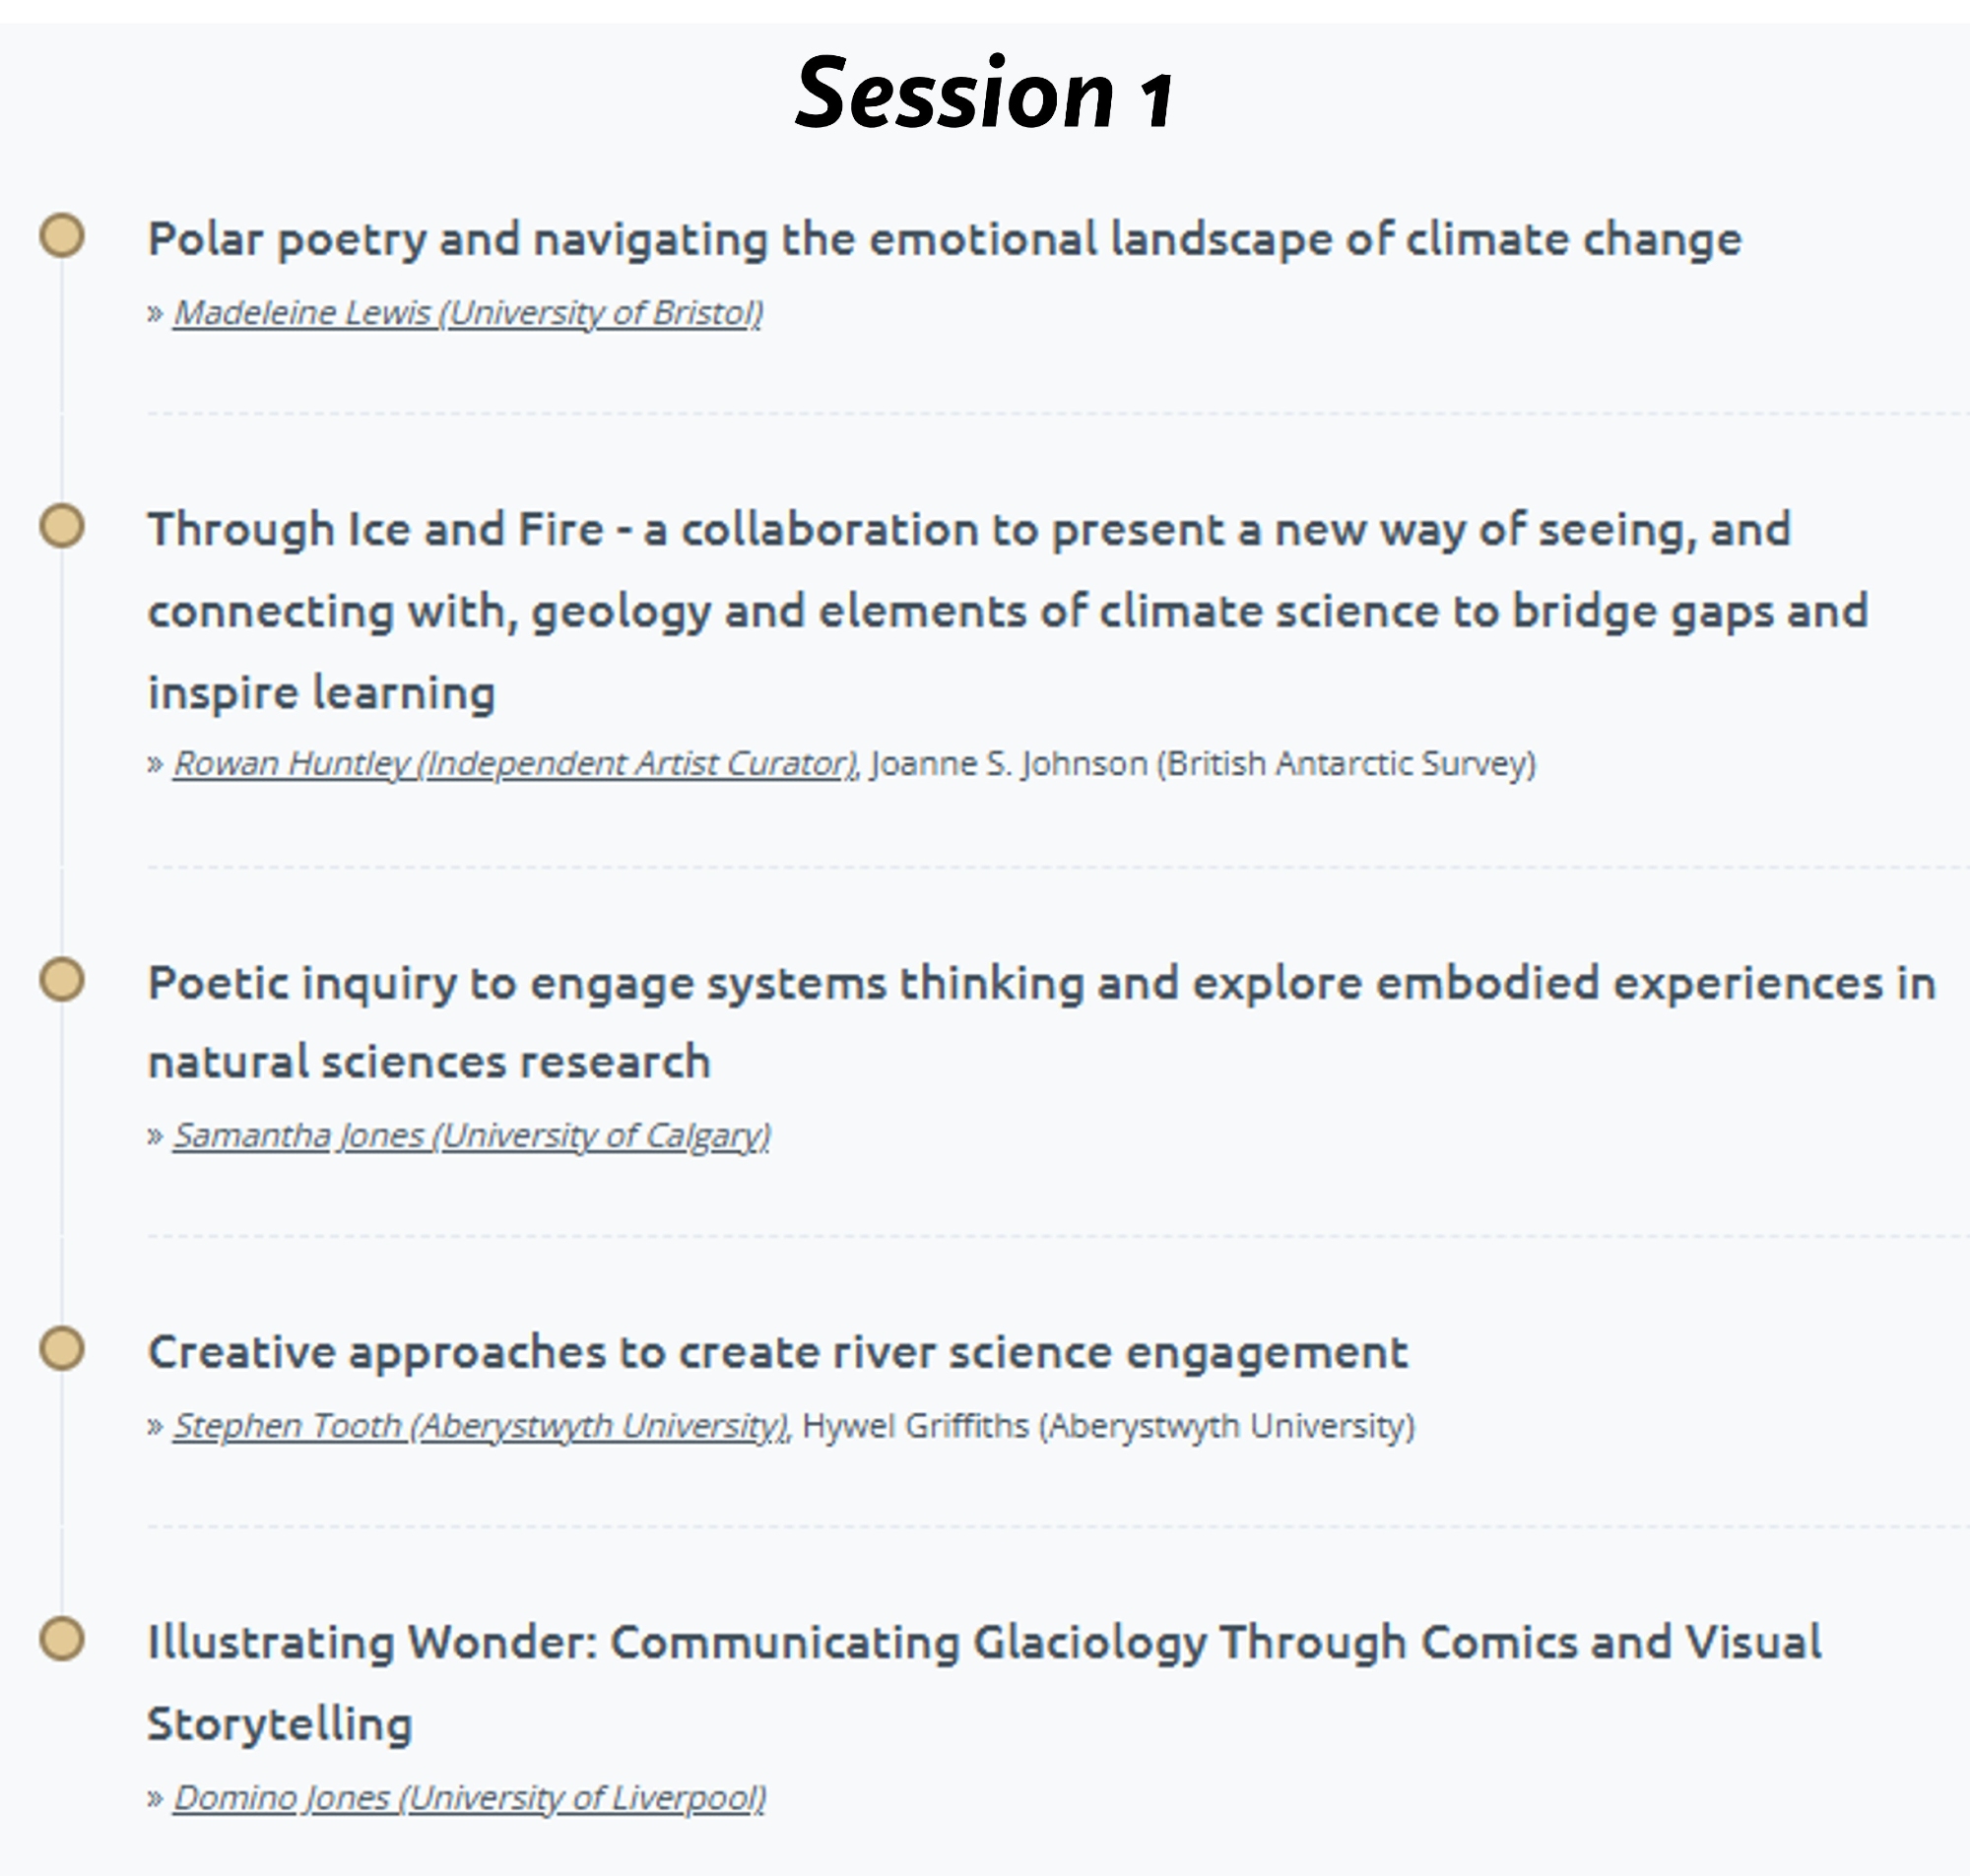Click the Session 1 heading

coord(984,94)
